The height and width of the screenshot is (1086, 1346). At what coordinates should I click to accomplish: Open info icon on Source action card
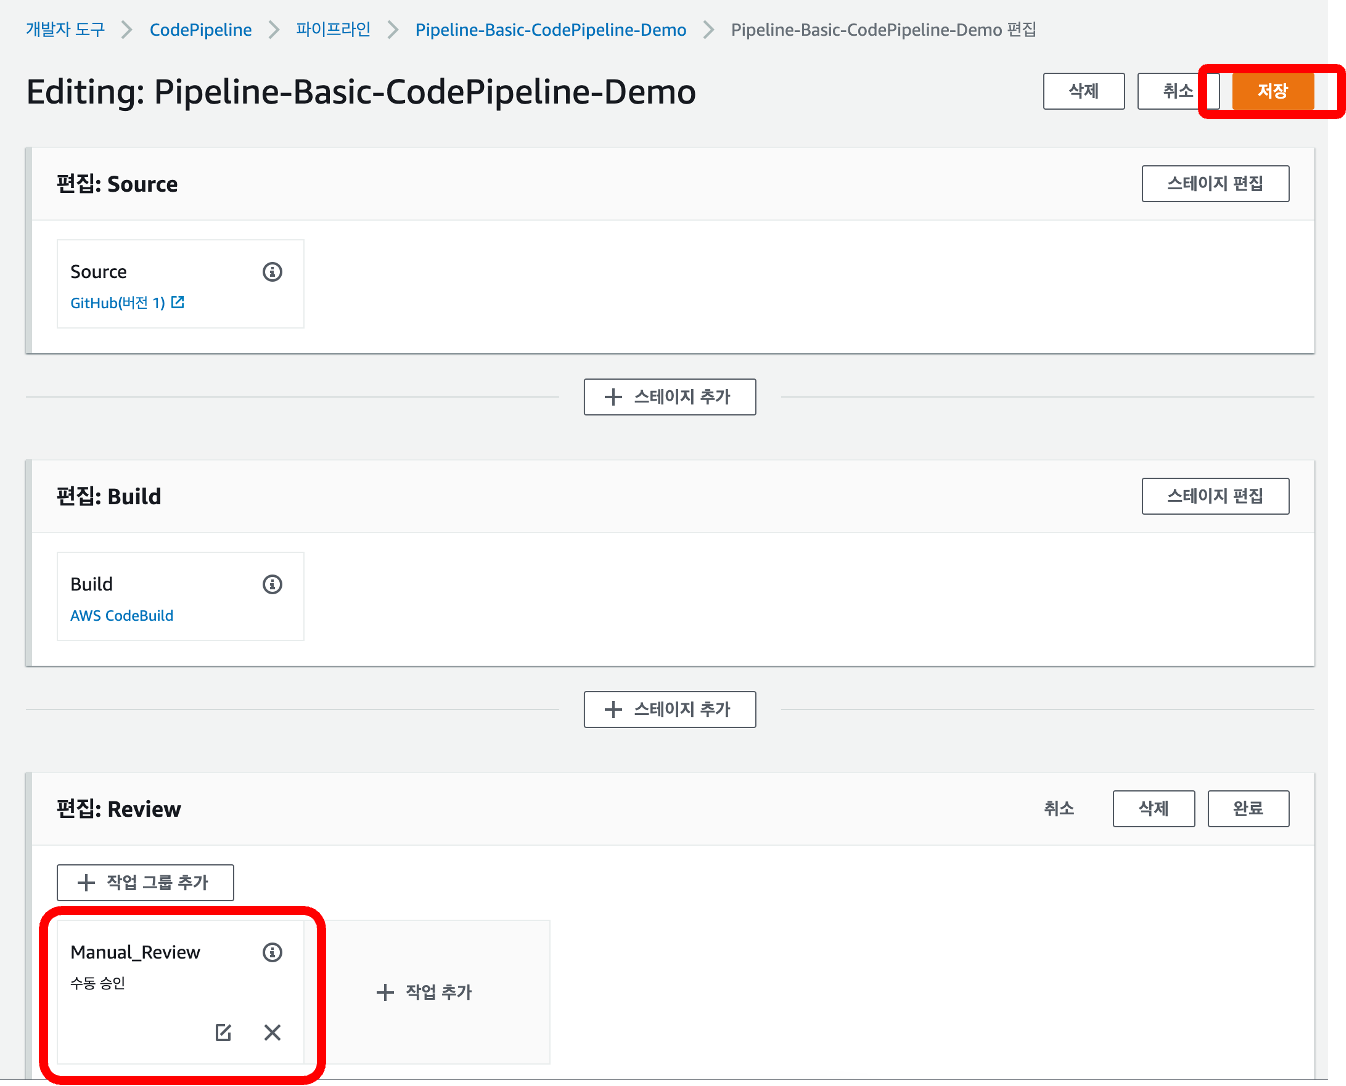click(272, 272)
